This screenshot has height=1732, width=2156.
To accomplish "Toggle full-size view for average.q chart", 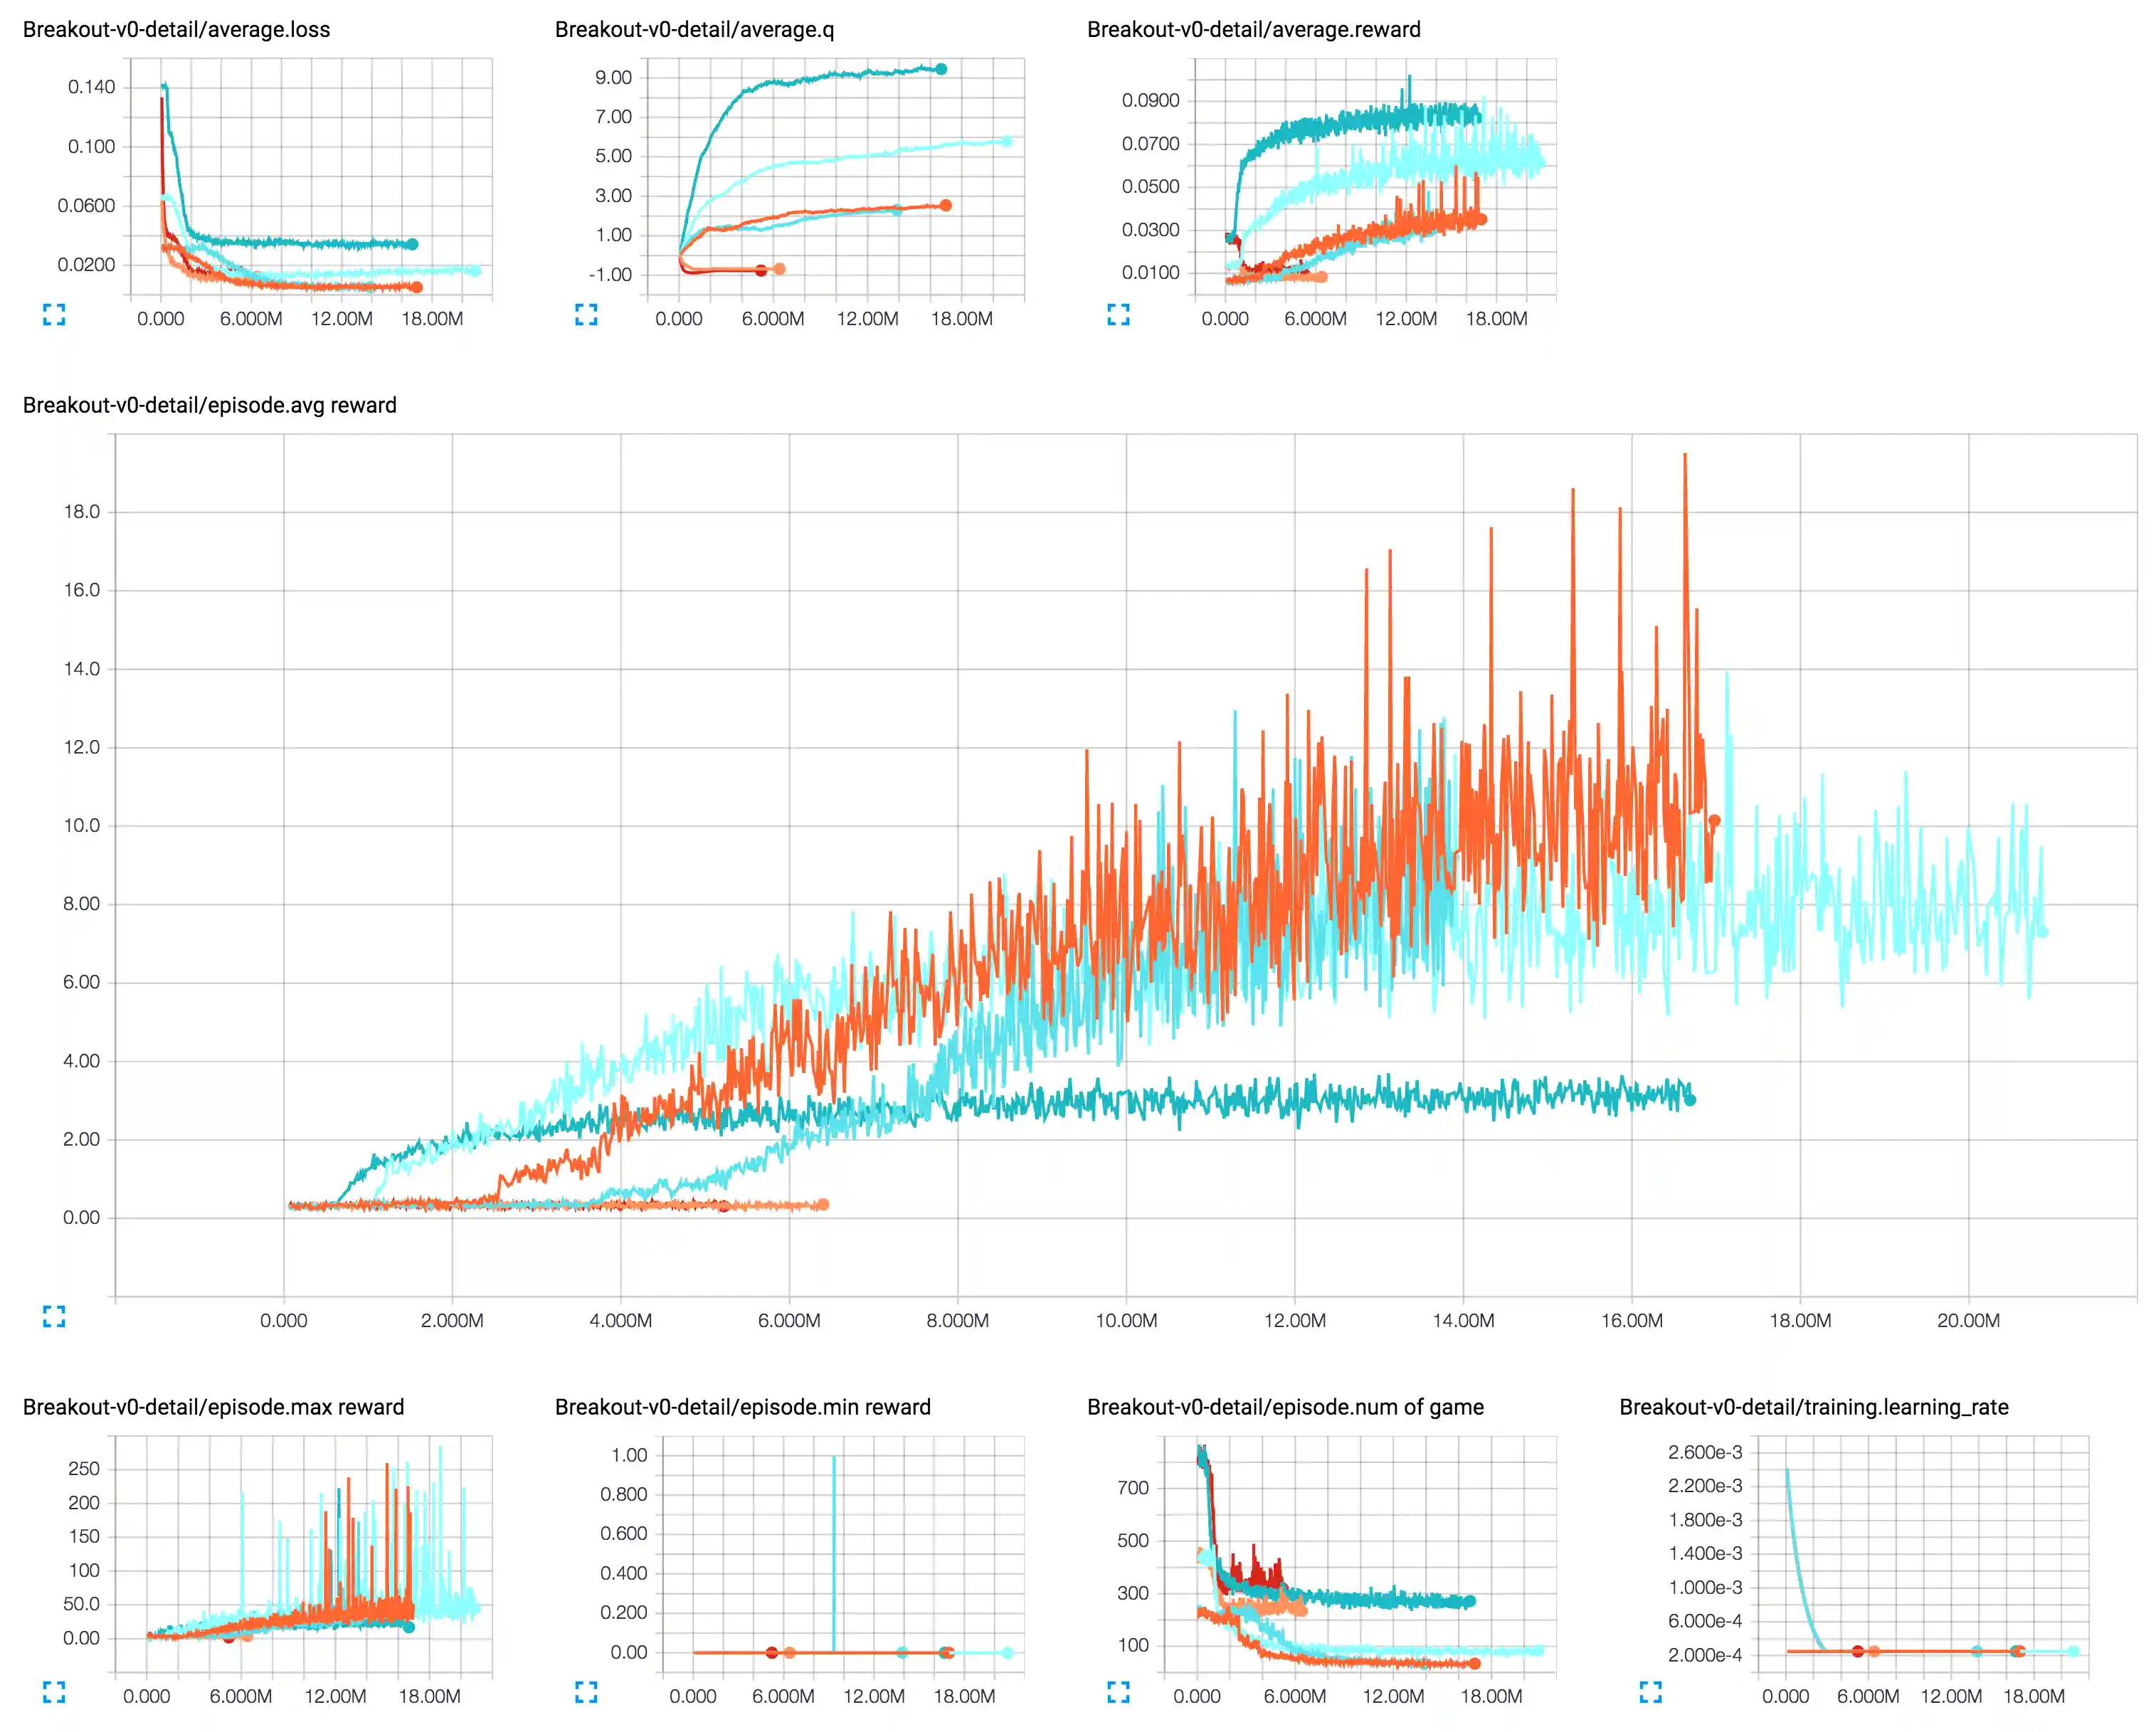I will (586, 315).
